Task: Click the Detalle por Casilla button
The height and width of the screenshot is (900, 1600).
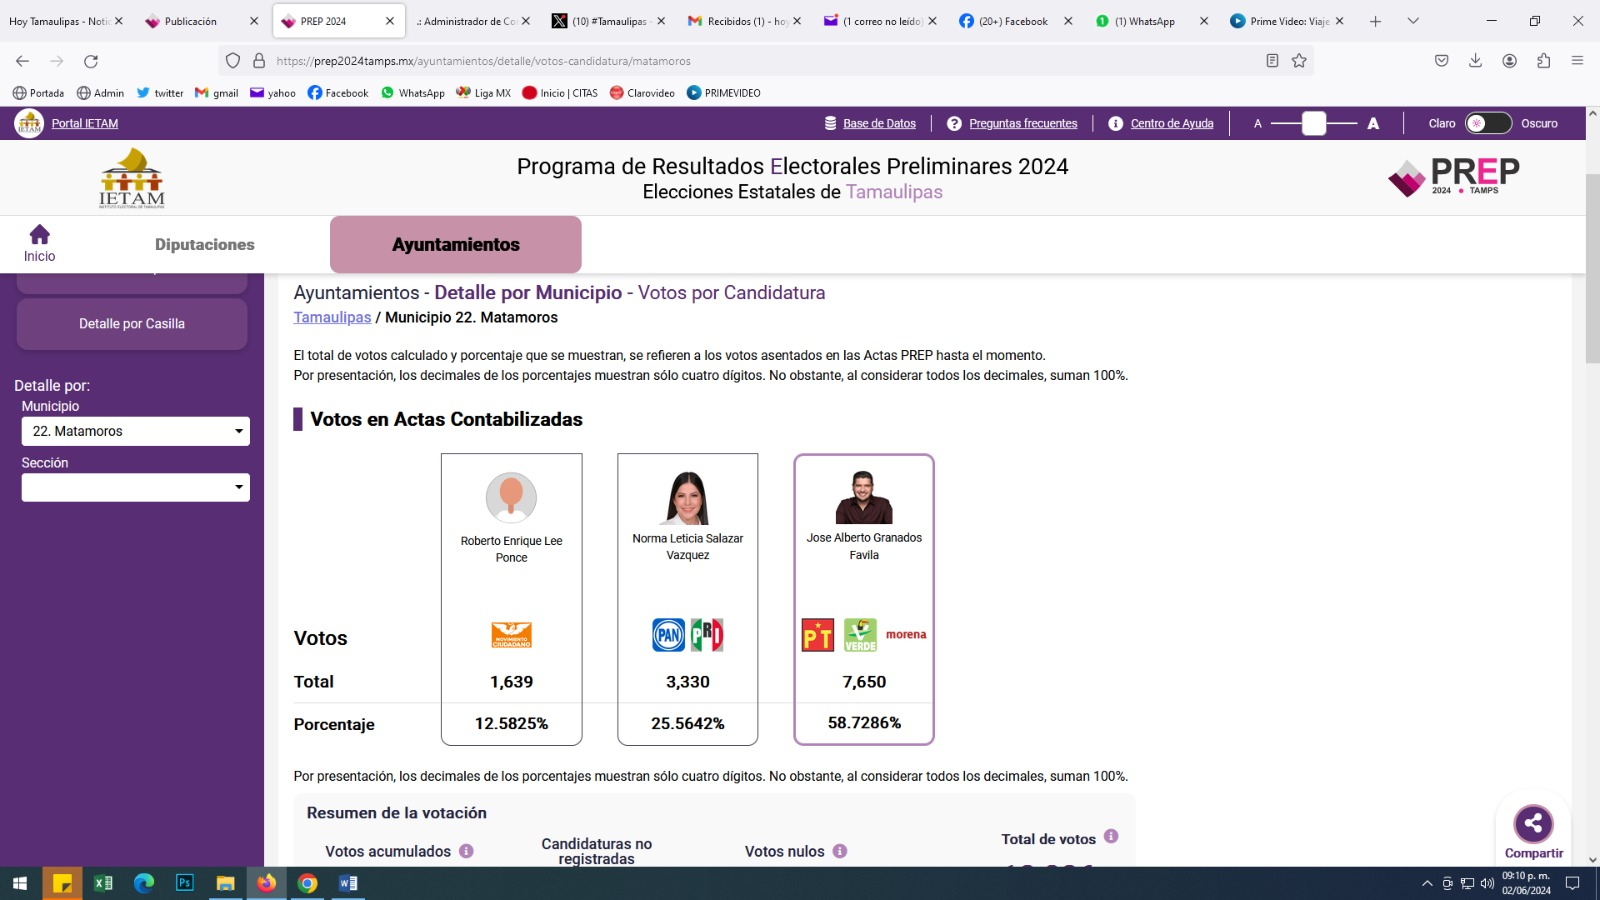Action: tap(132, 324)
